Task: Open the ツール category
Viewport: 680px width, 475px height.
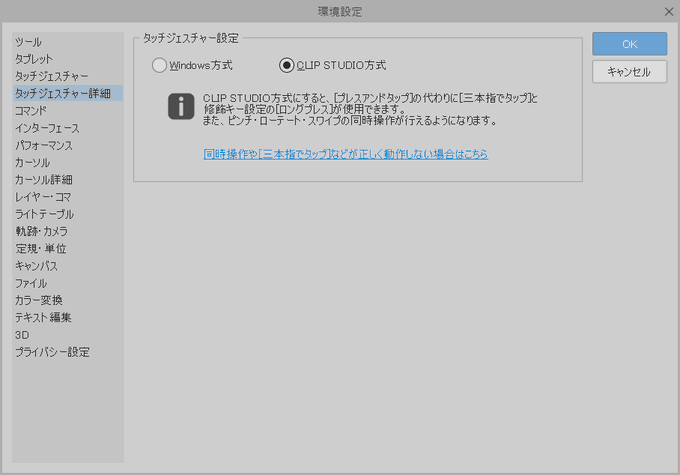Action: (x=68, y=42)
